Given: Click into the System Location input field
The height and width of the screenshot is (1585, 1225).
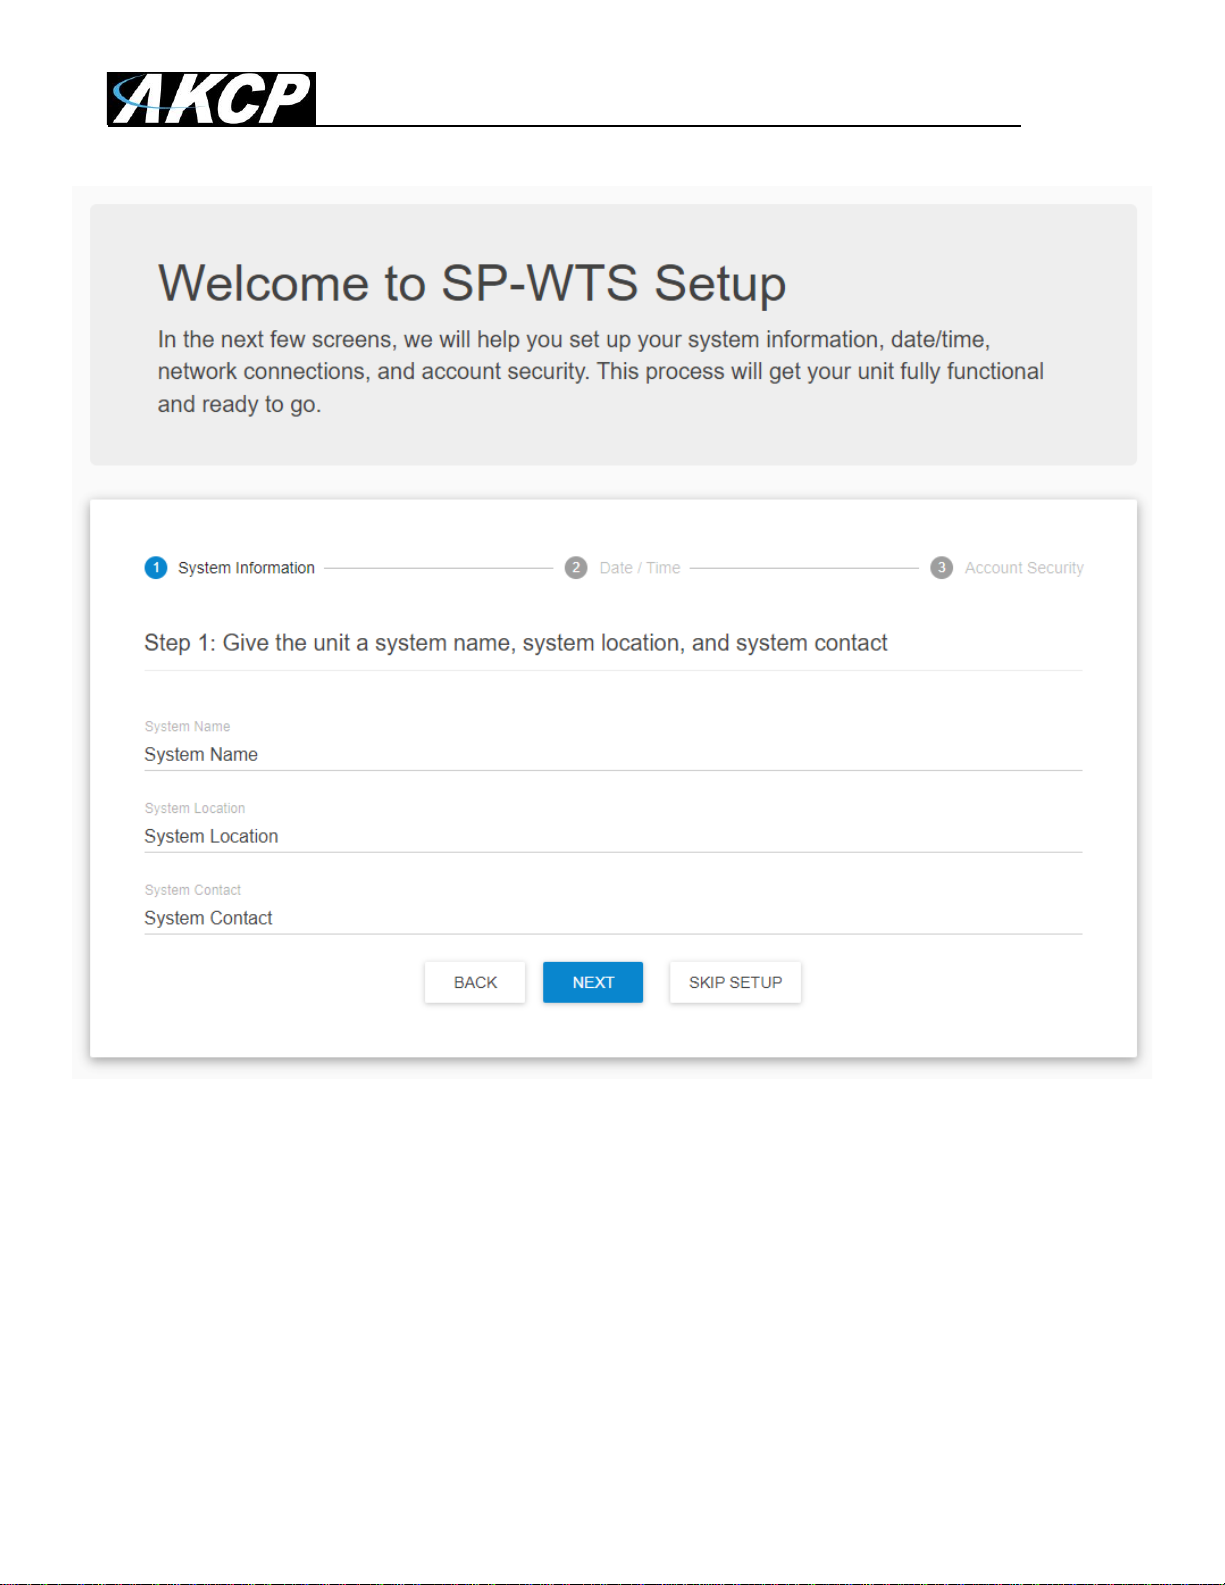Looking at the screenshot, I should (612, 837).
